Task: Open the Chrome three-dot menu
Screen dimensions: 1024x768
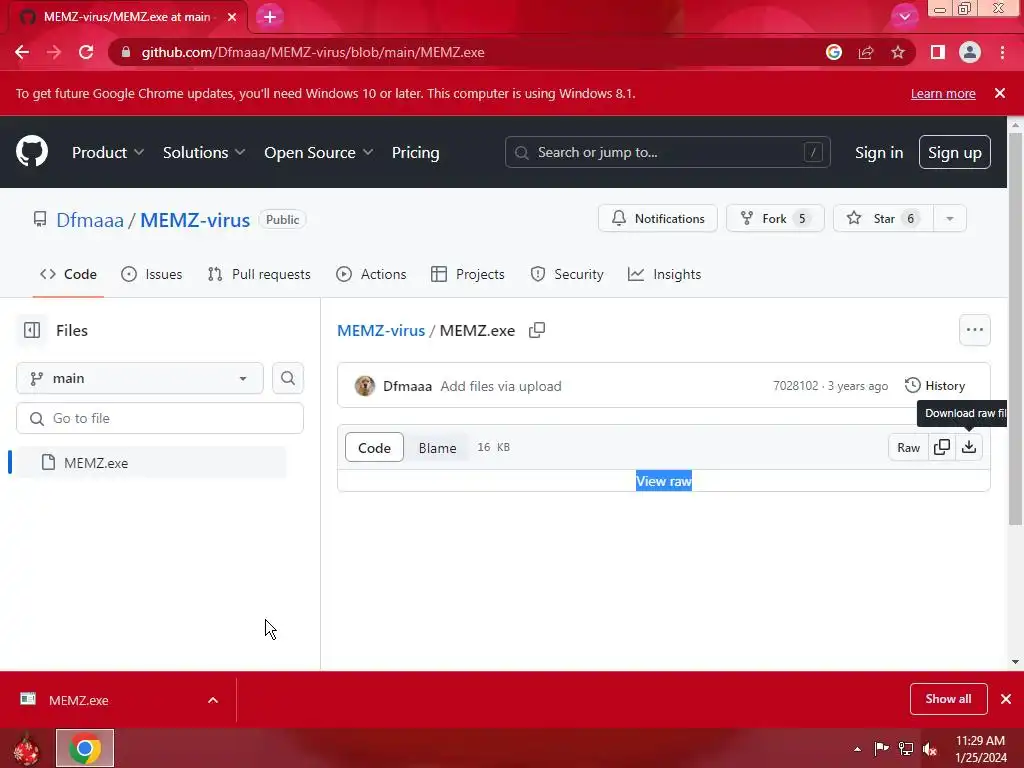Action: [x=1002, y=52]
